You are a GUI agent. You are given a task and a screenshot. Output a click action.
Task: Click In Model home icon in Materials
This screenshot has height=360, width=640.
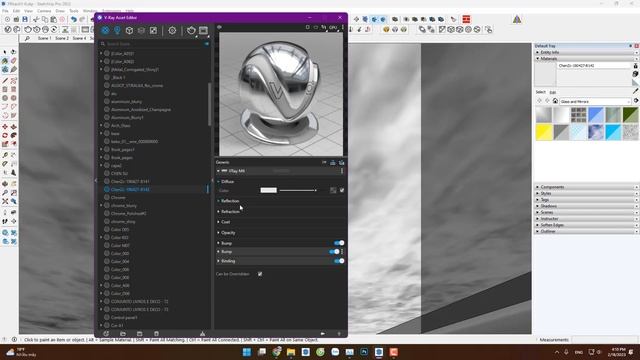tap(555, 101)
